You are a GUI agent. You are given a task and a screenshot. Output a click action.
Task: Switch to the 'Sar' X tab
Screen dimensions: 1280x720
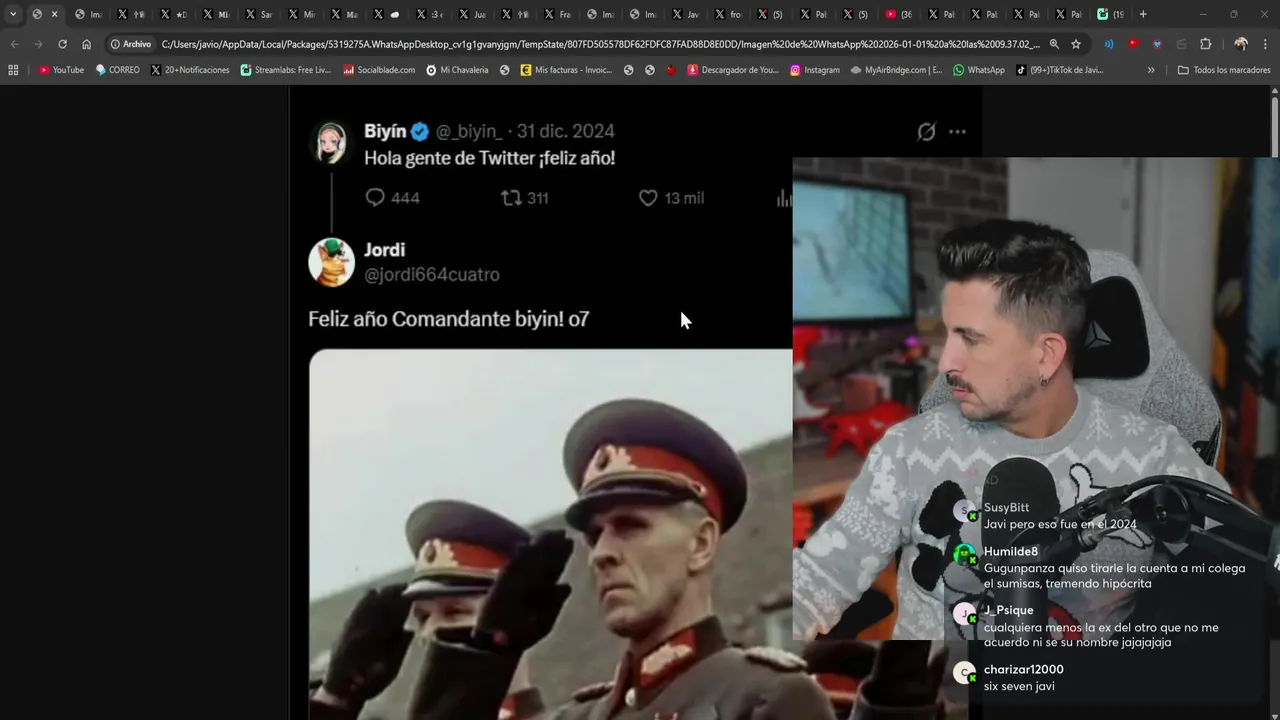pos(258,14)
